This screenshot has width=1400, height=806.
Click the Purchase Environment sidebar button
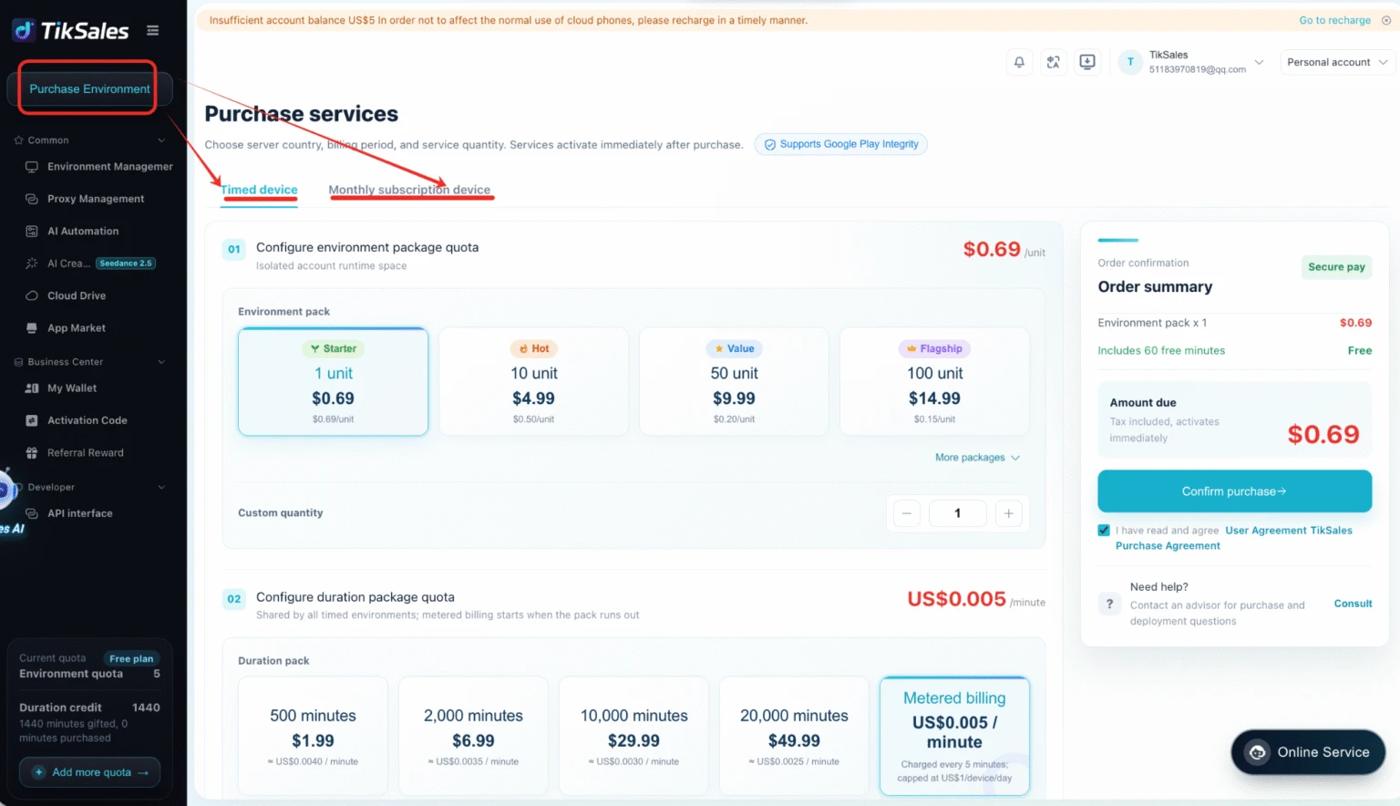pos(90,89)
